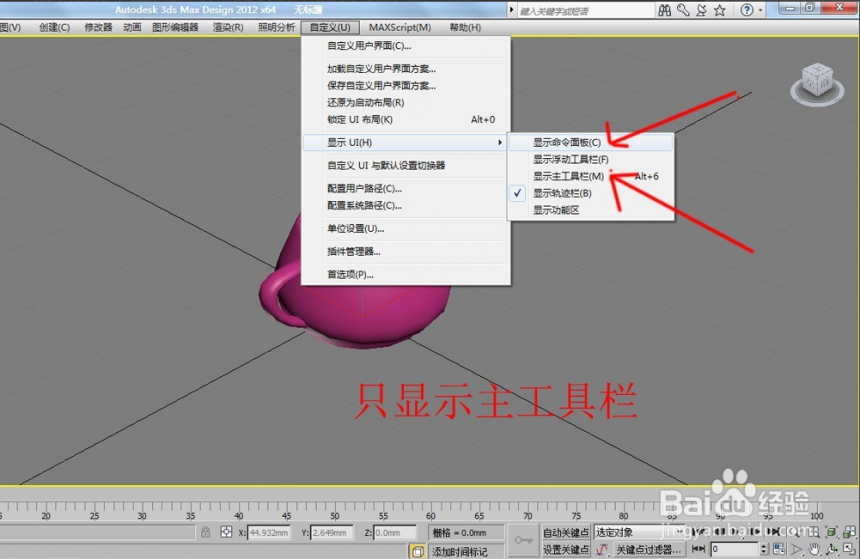The height and width of the screenshot is (559, 860).
Task: Click the Y coordinate field
Action: [331, 533]
